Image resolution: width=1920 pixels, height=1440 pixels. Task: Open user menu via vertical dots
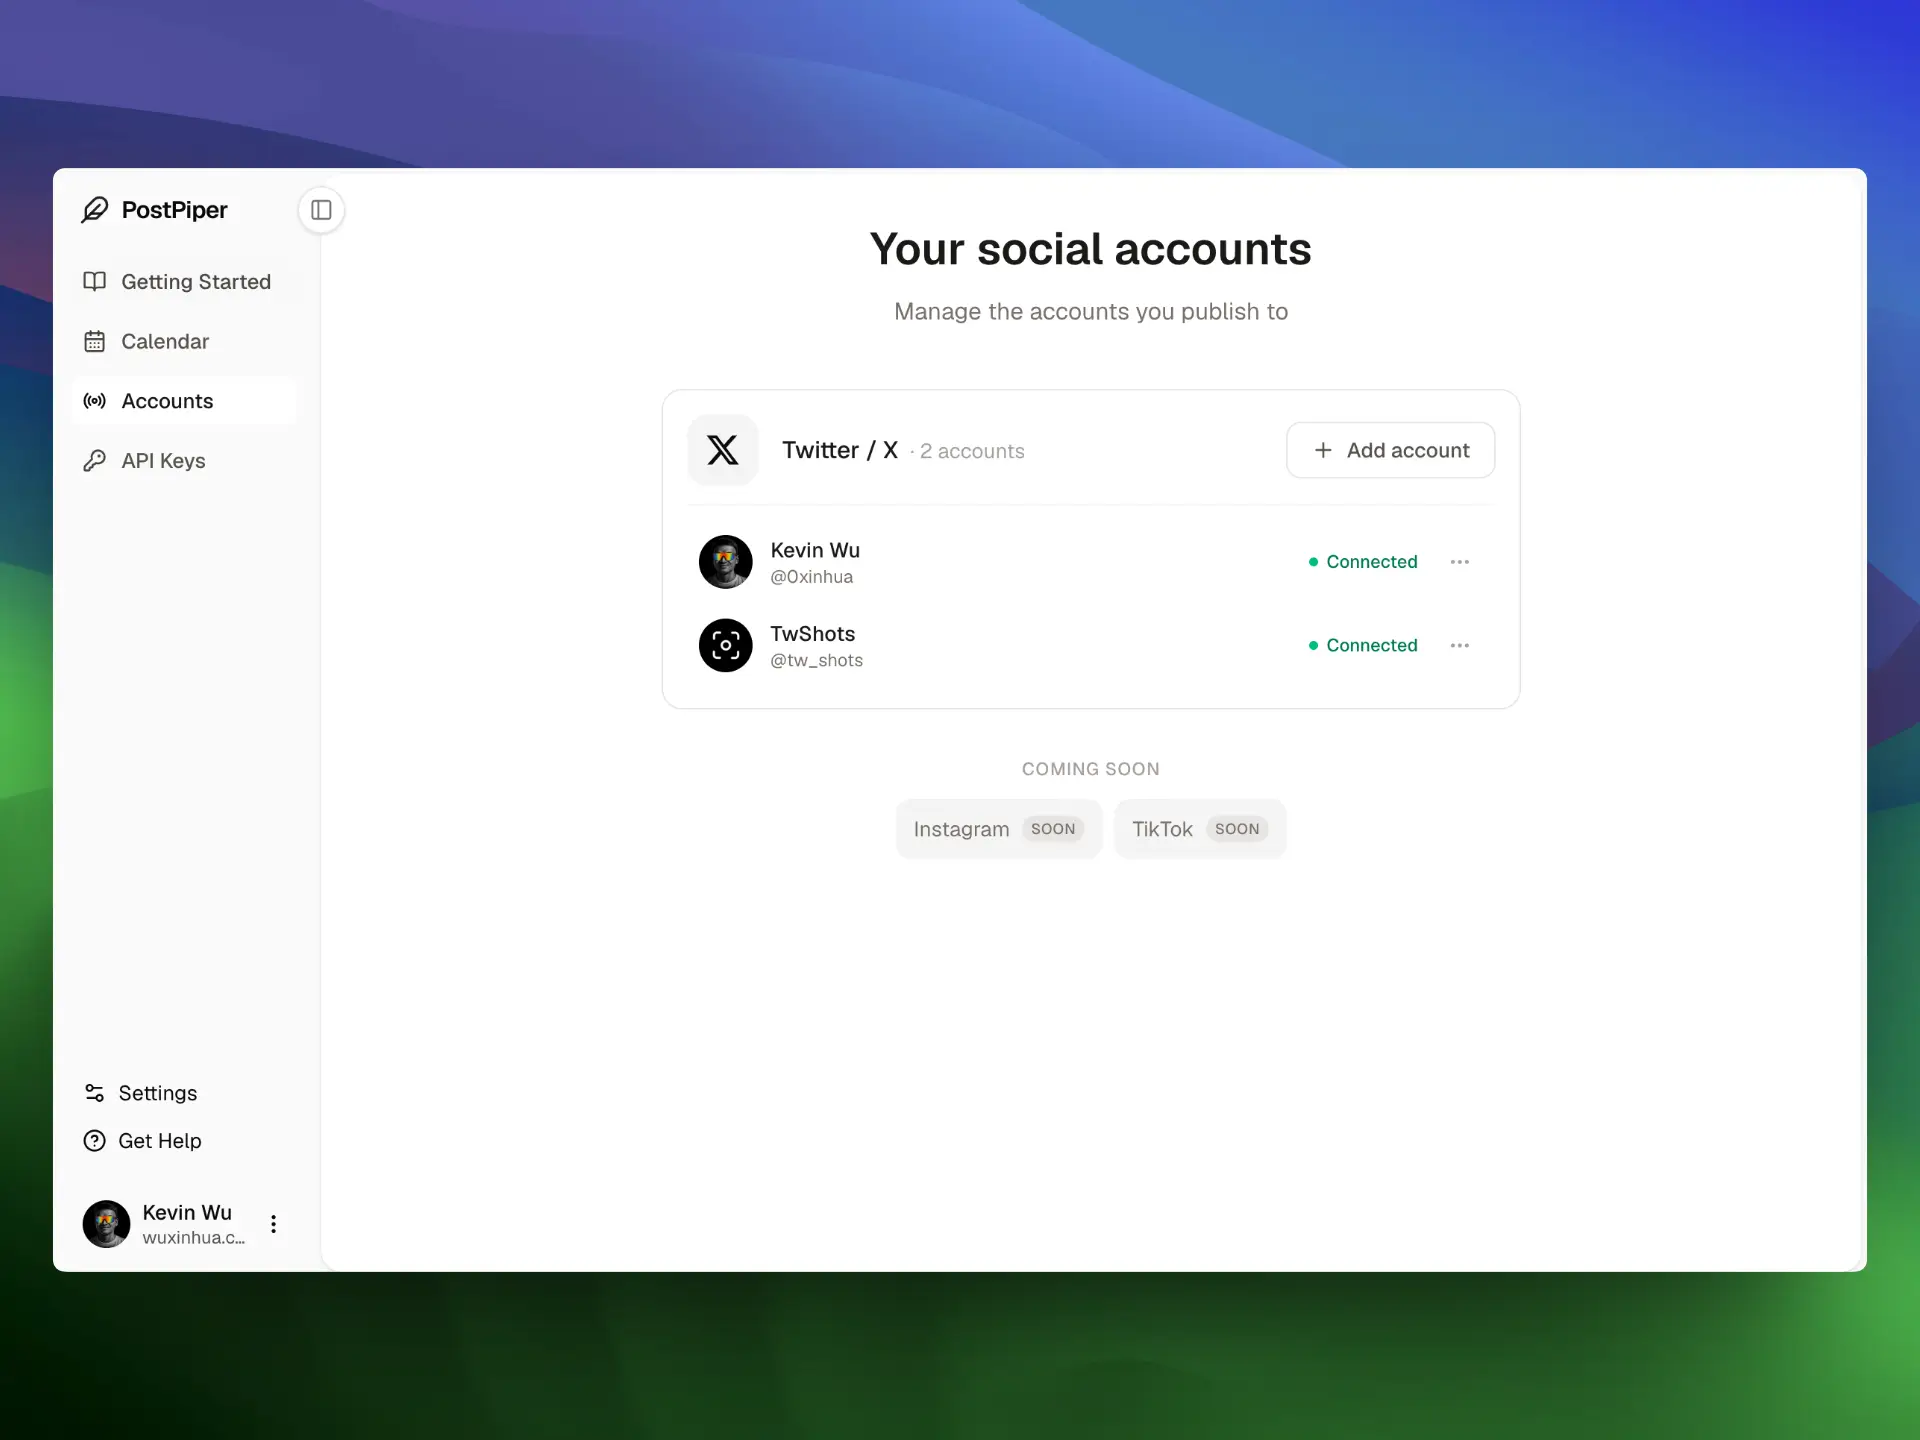[273, 1224]
